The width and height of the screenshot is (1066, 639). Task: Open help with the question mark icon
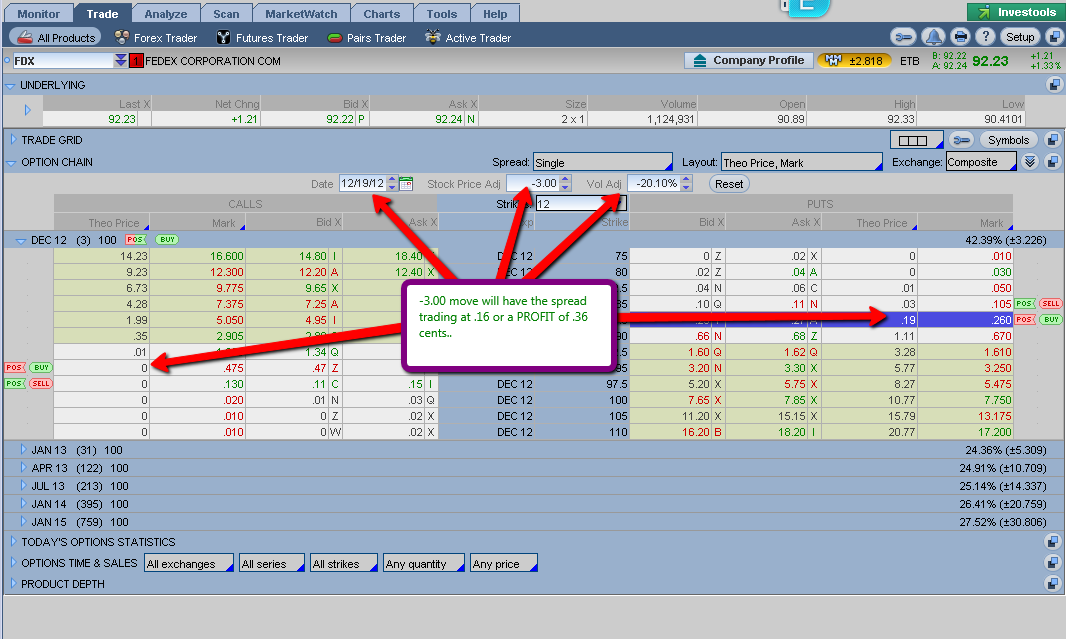(987, 37)
